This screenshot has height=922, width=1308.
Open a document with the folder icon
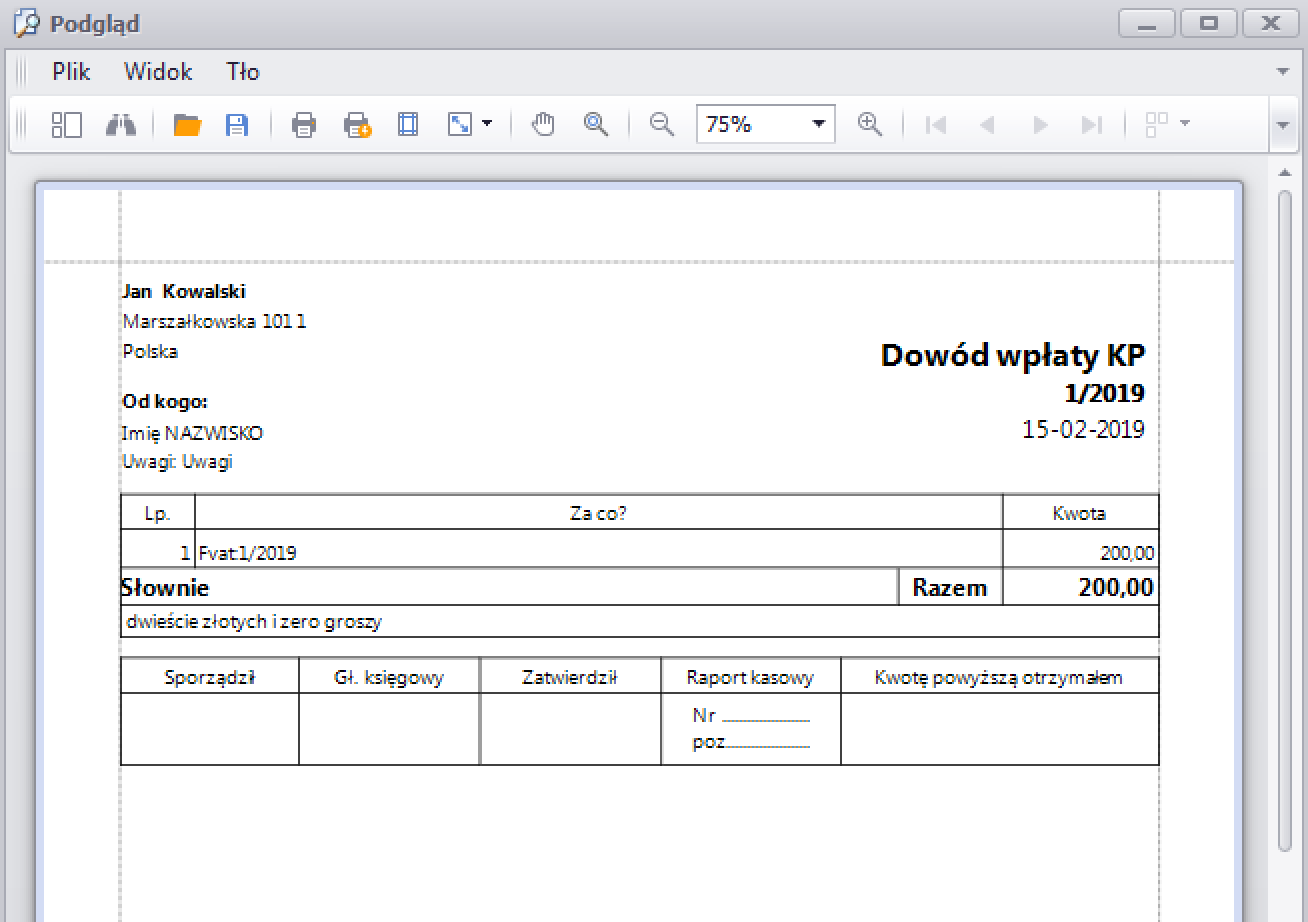(x=187, y=125)
